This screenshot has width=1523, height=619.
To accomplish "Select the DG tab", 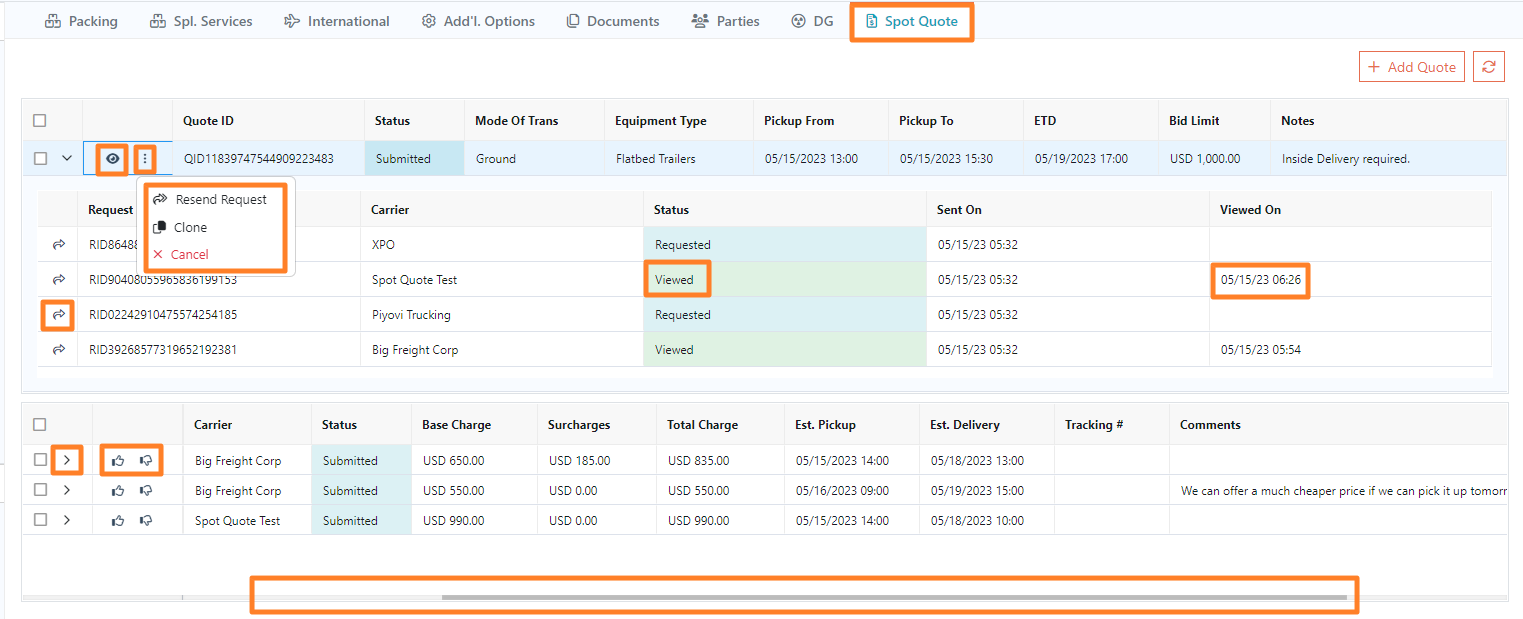I will pos(812,21).
